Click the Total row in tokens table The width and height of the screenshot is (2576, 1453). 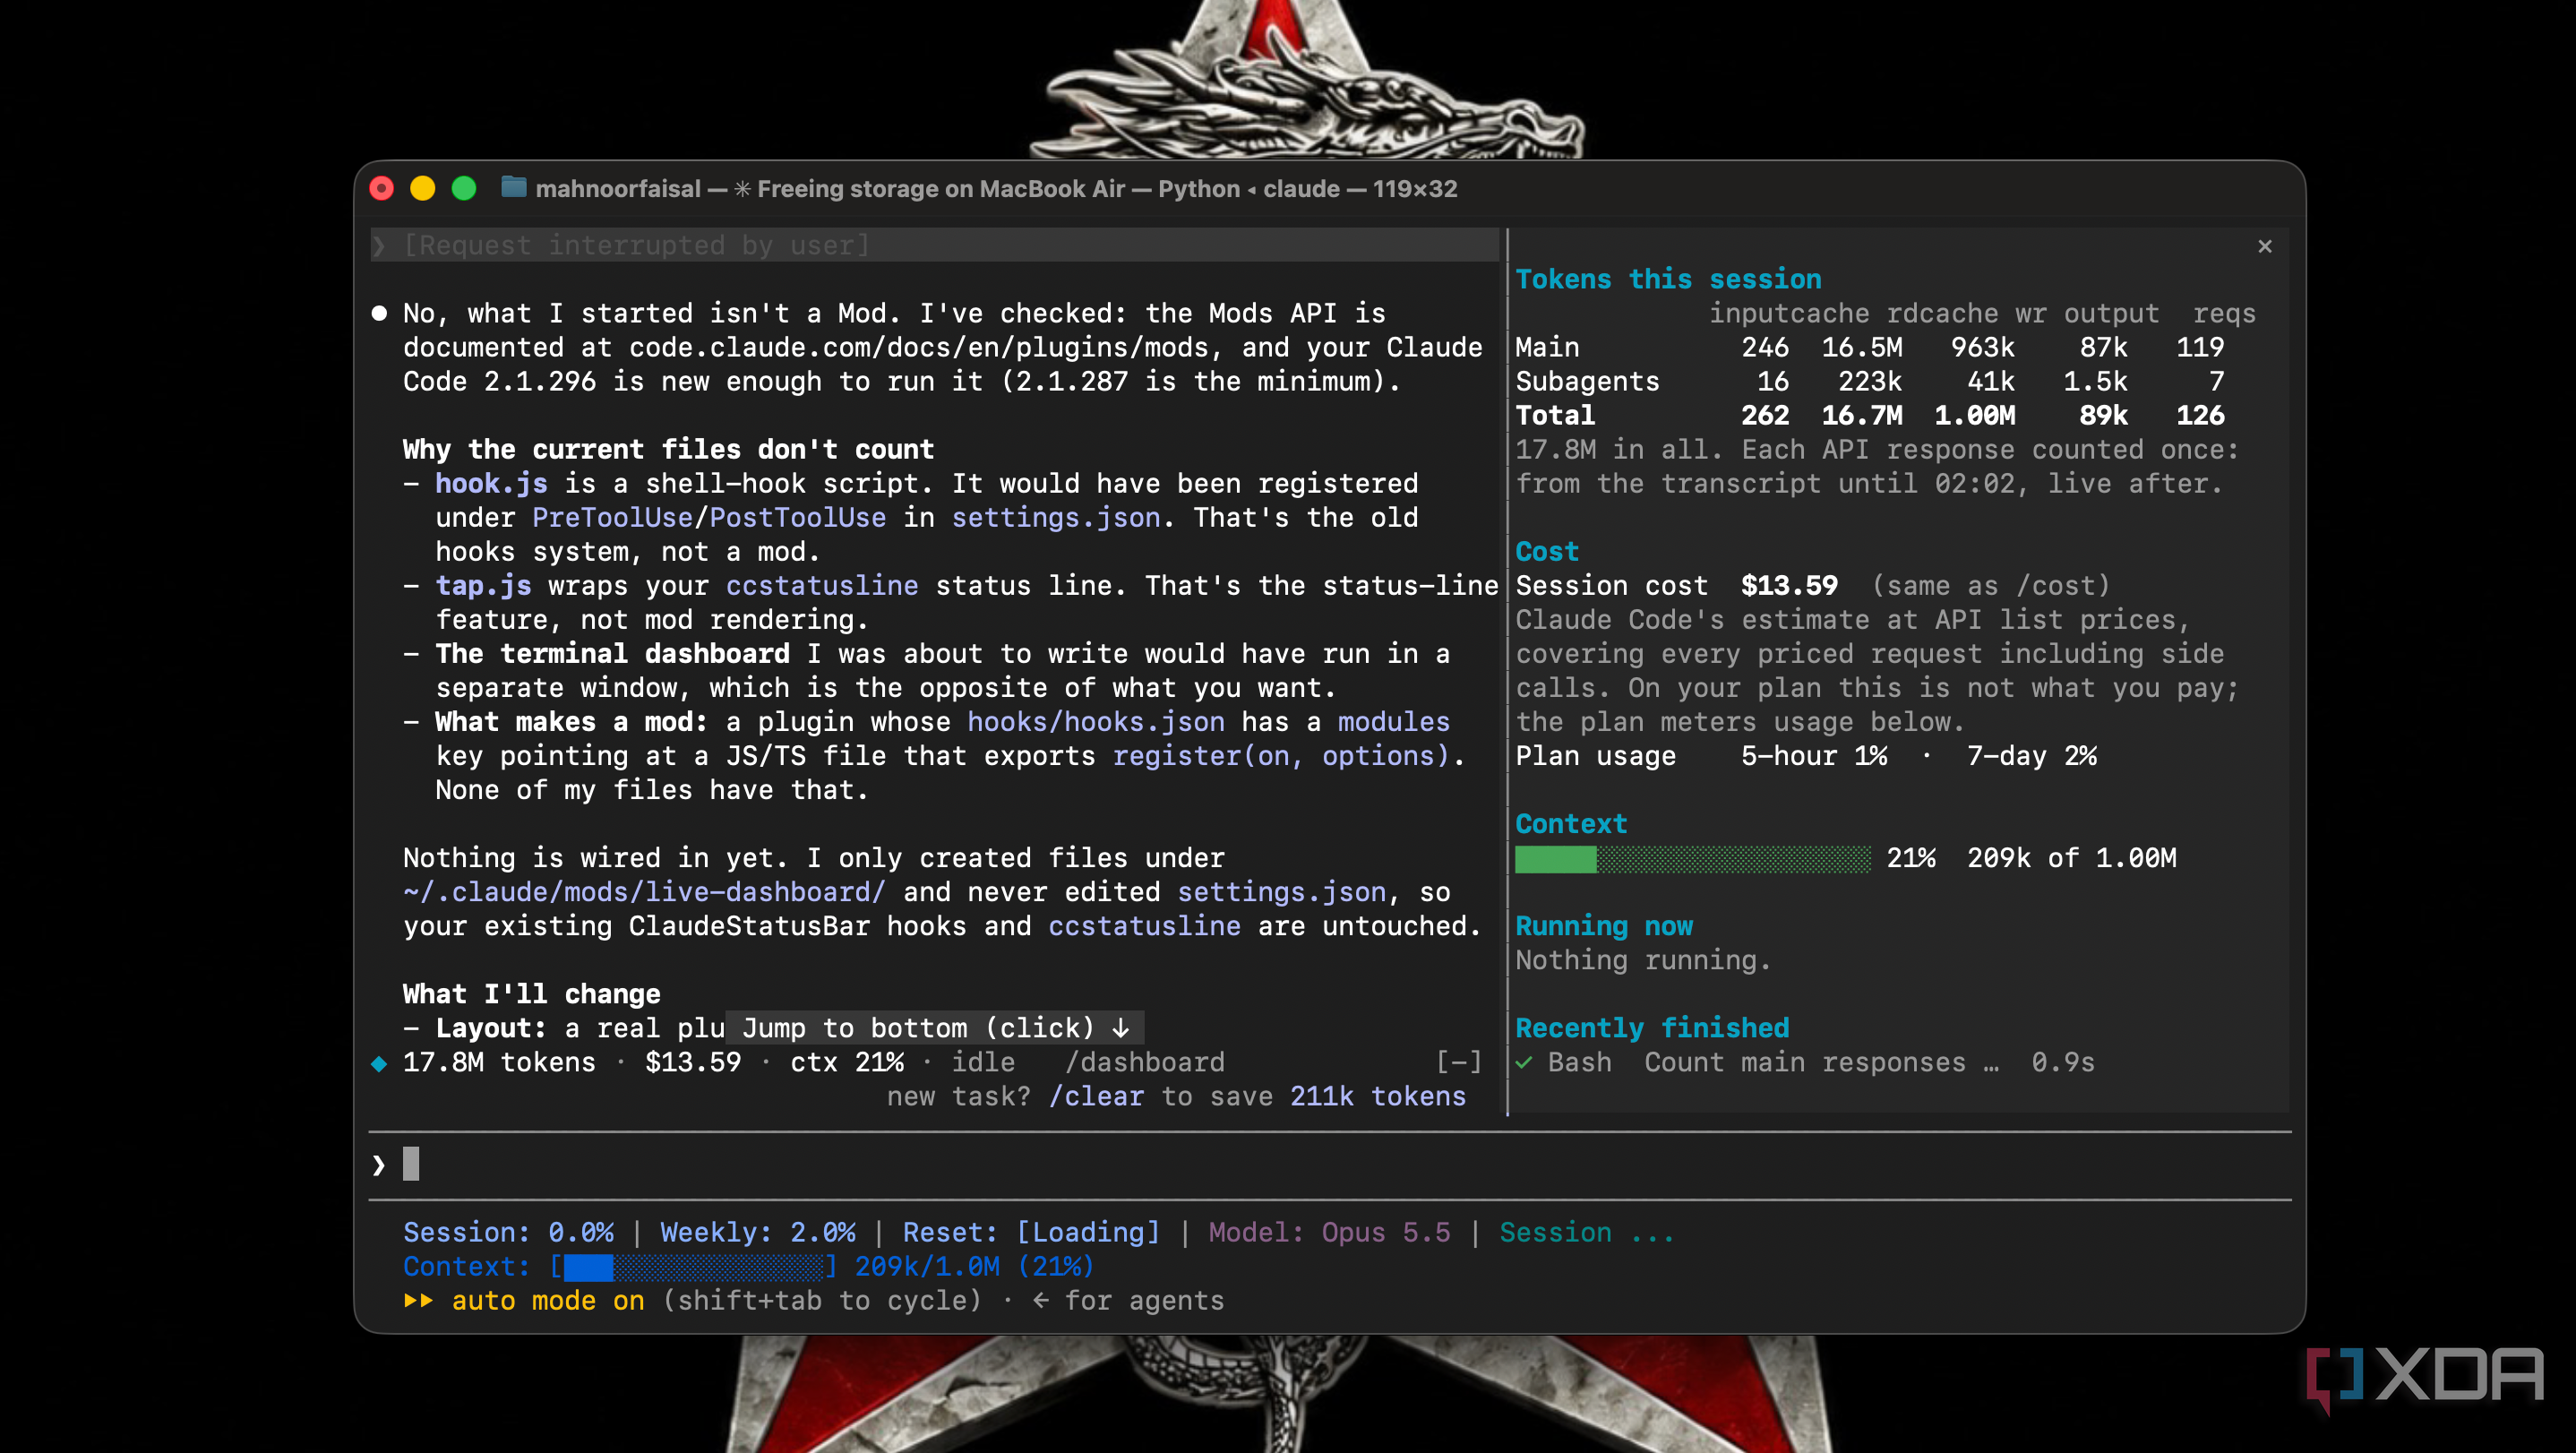coord(1870,416)
